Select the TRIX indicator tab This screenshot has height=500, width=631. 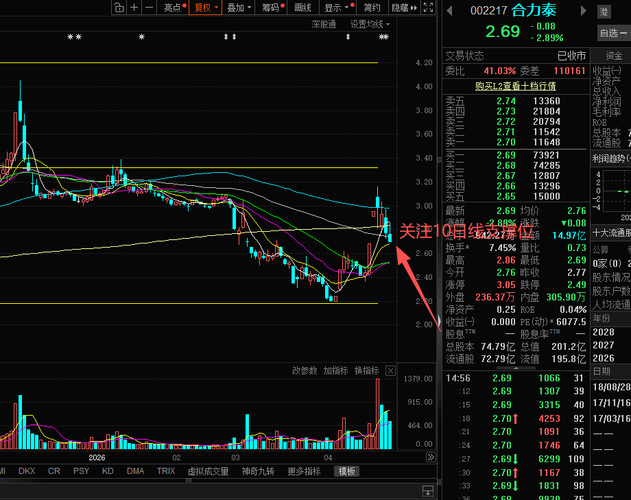166,471
